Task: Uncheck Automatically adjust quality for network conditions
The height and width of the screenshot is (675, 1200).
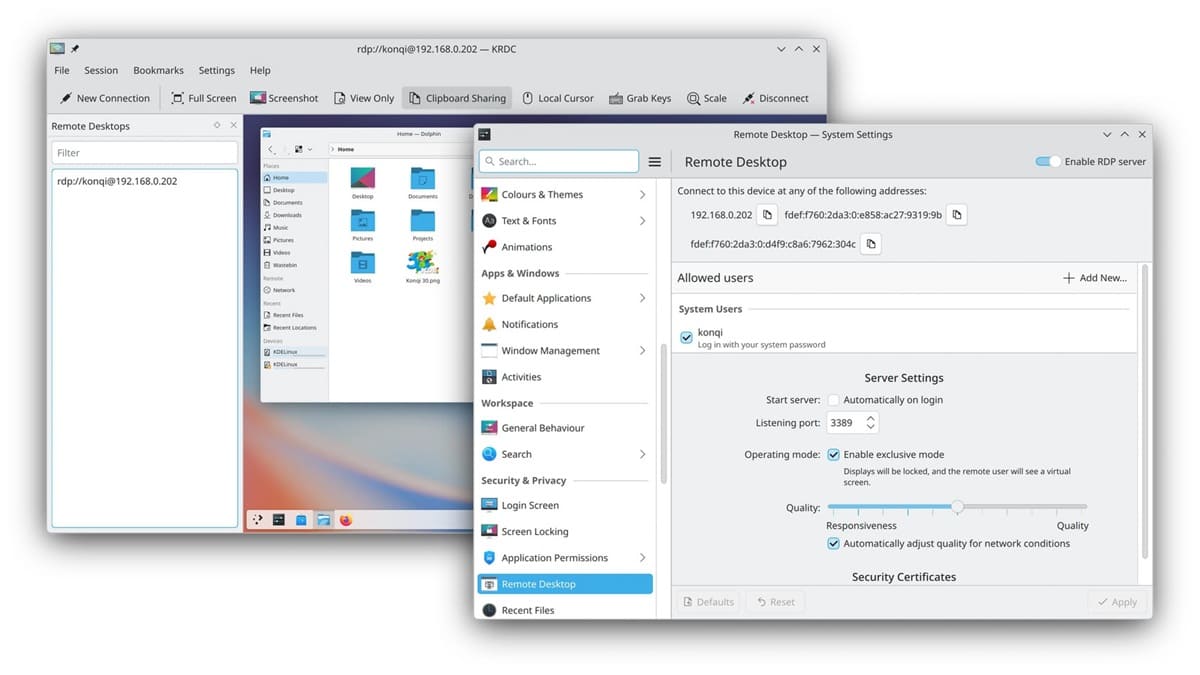Action: tap(833, 544)
